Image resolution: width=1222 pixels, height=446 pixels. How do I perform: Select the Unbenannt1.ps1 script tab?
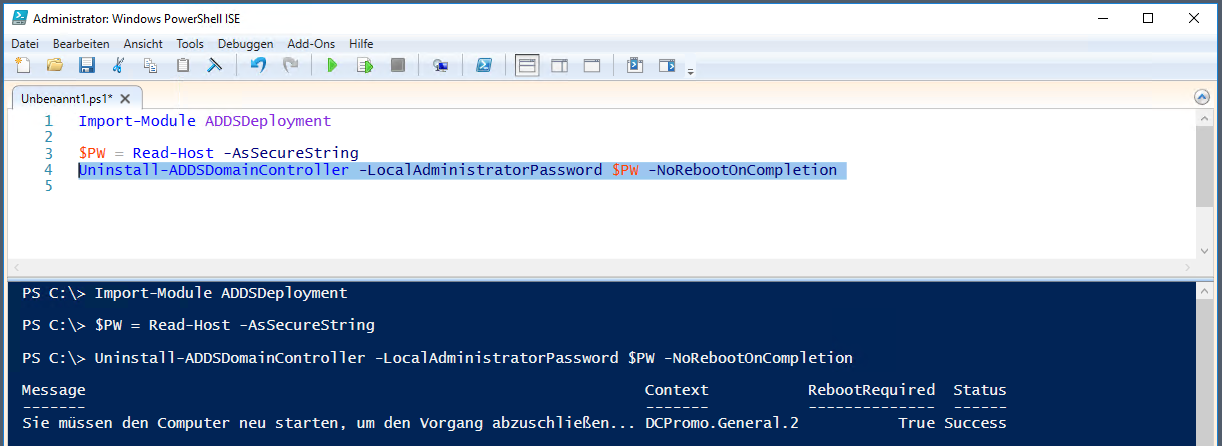[x=67, y=98]
